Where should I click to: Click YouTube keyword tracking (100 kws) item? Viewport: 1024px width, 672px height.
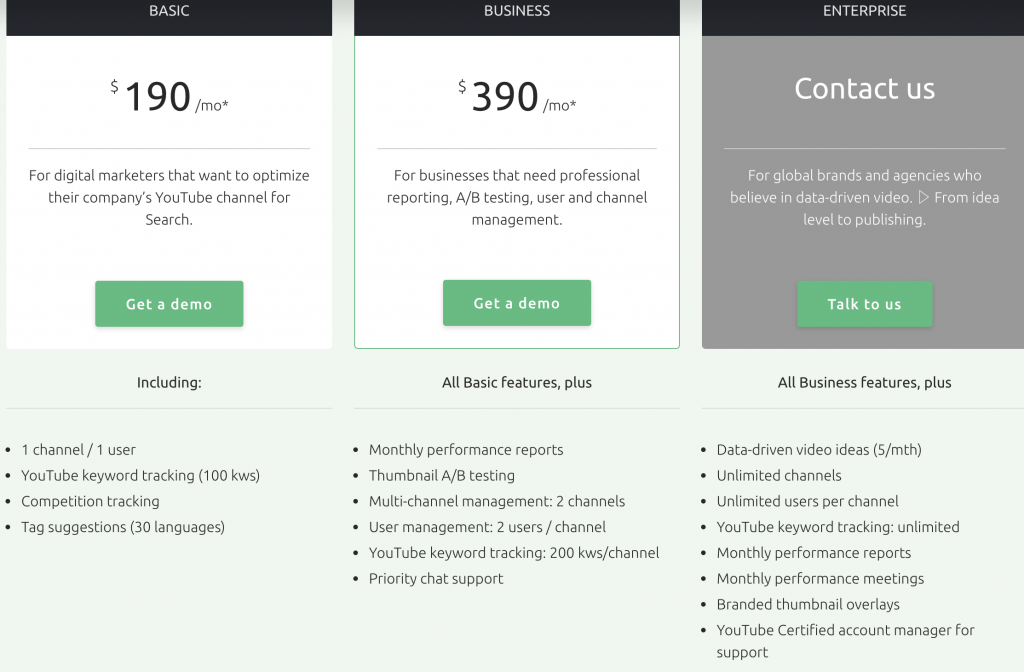click(140, 475)
